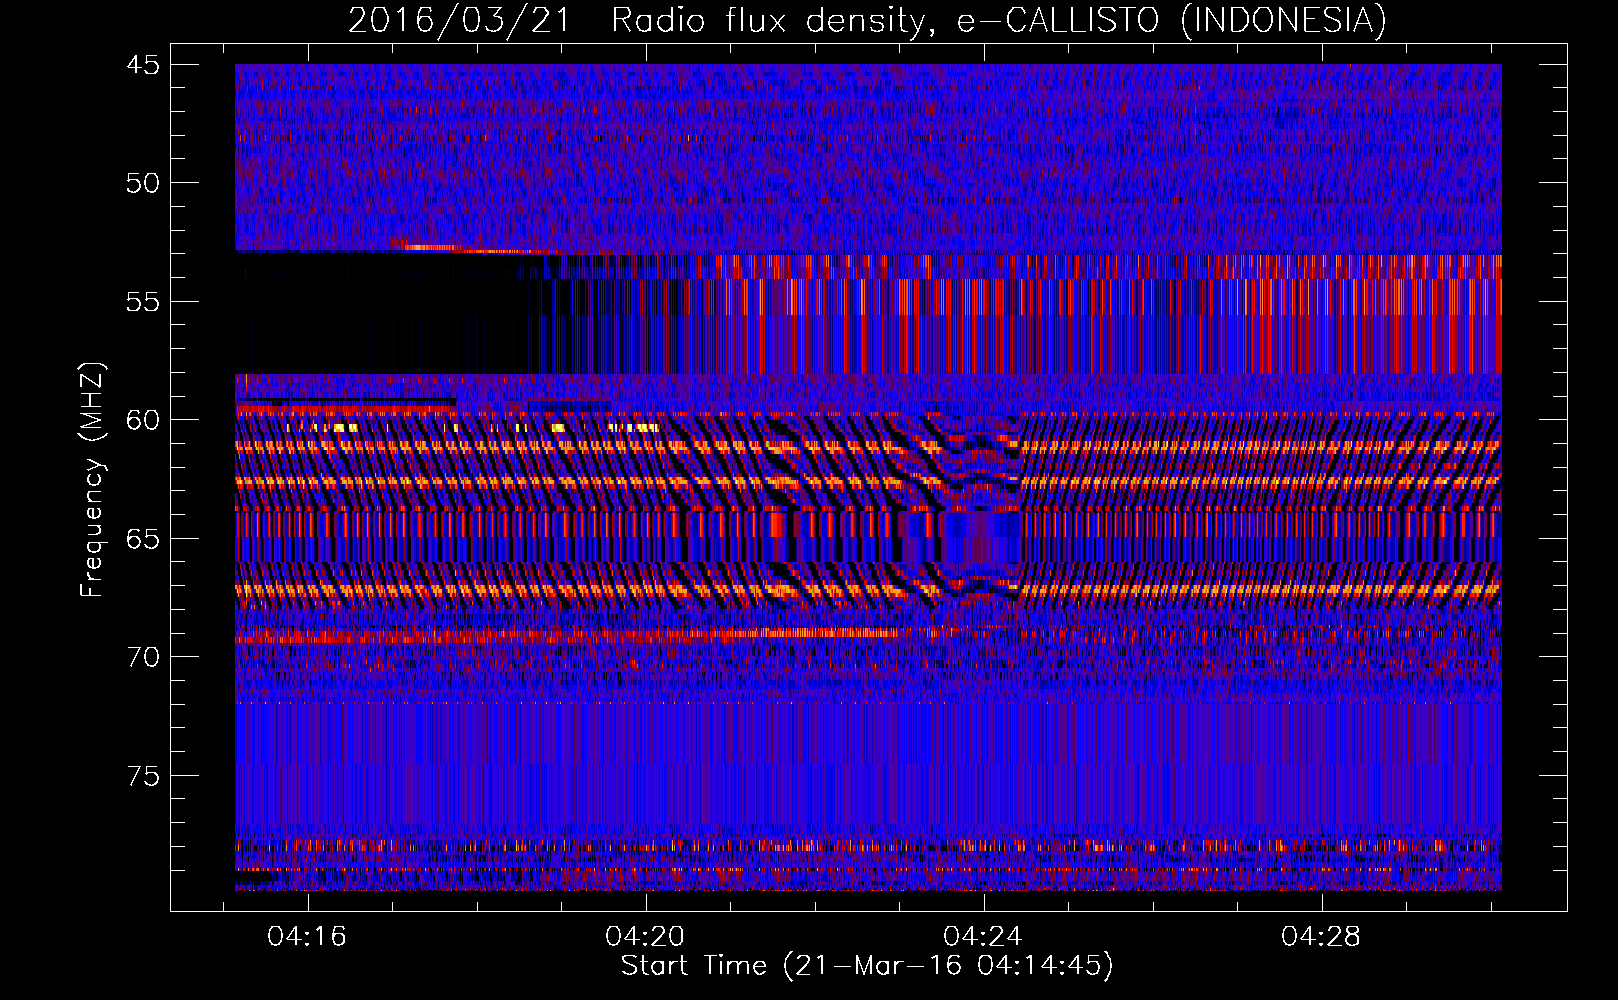Click the 50 frequency tick label
This screenshot has width=1618, height=1000.
coord(142,183)
